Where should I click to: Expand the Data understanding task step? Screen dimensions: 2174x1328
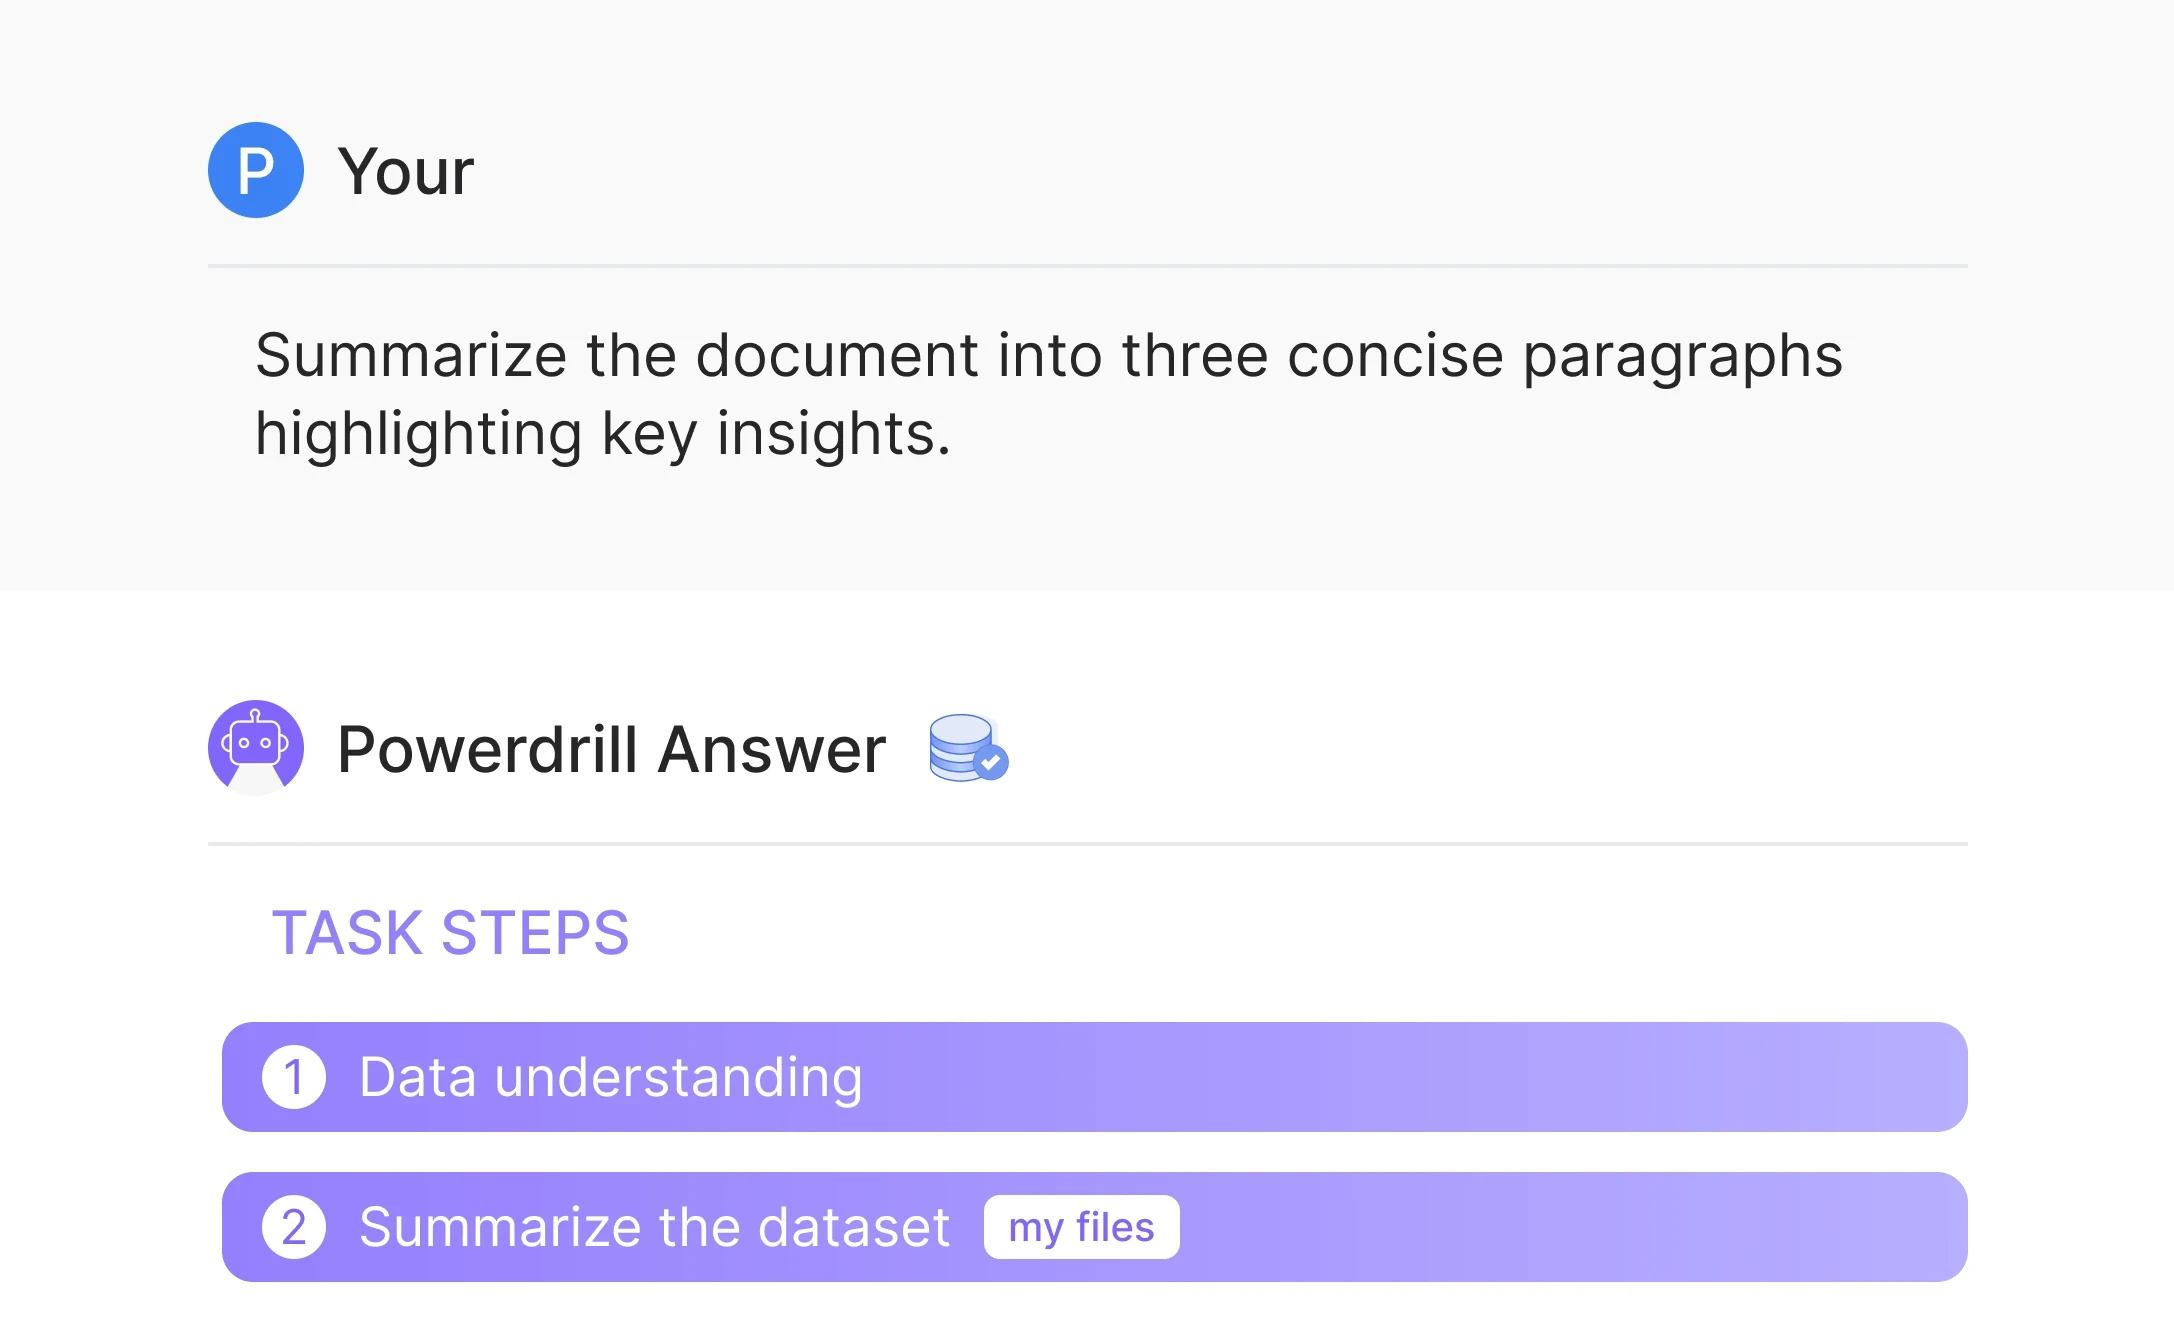click(x=1093, y=1076)
